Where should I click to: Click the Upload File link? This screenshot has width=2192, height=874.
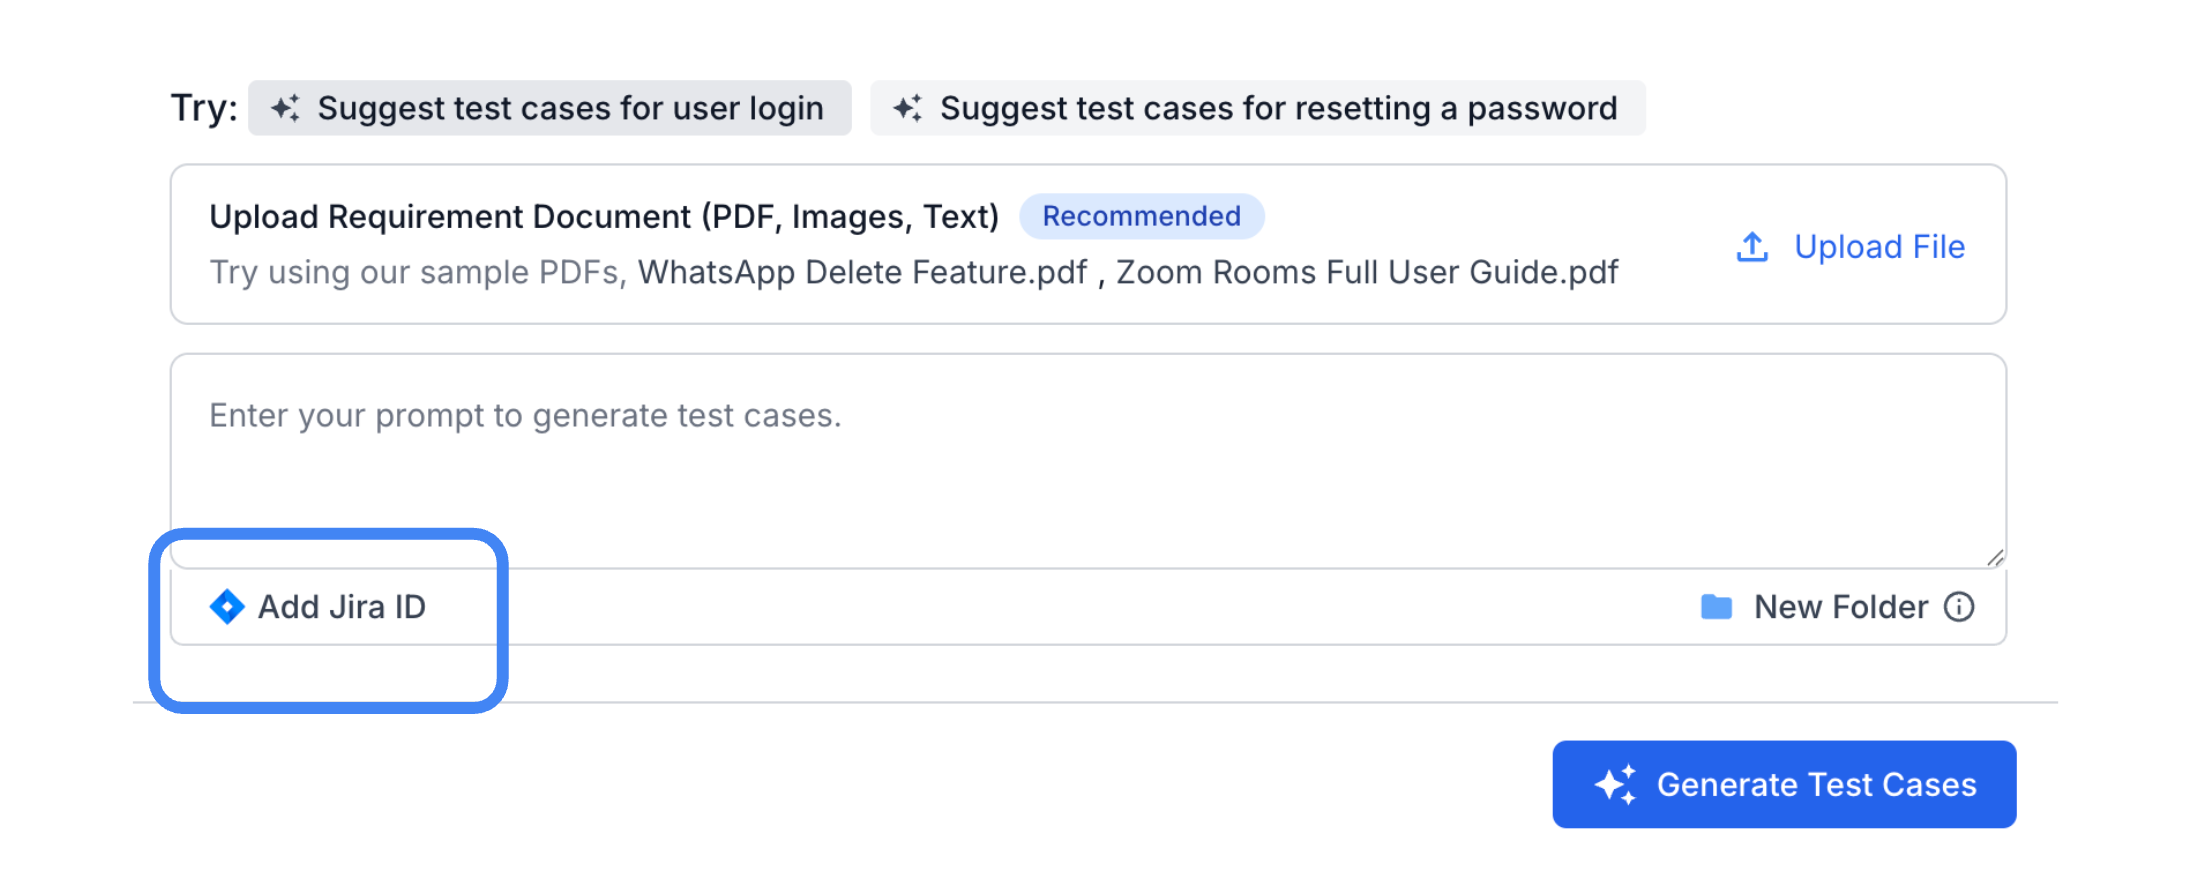coord(1878,247)
